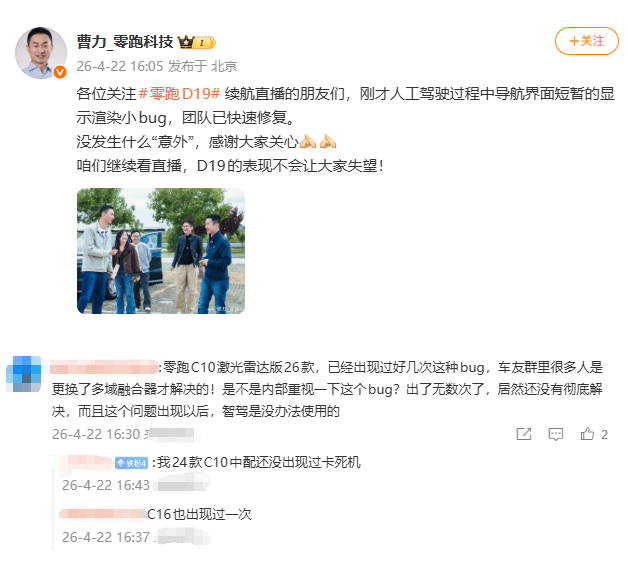The width and height of the screenshot is (628, 568).
Task: Open 曹力_零跑科技 profile avatar
Action: coord(40,52)
